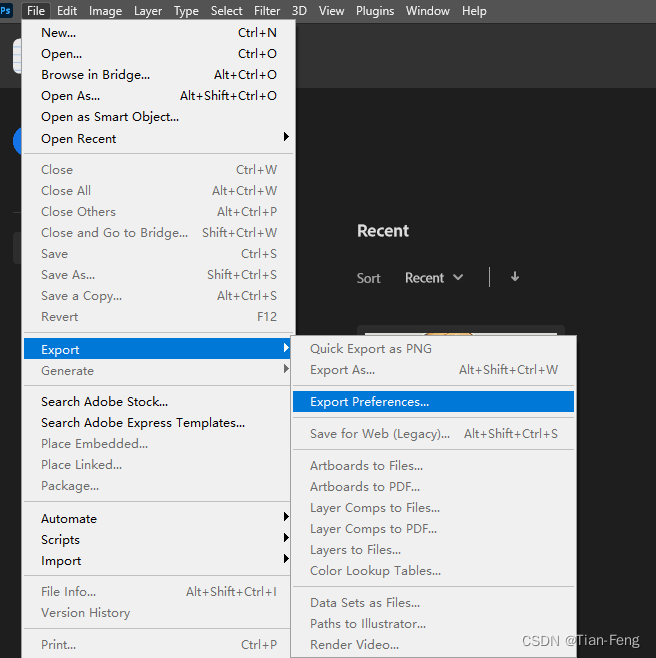Select Layer Comps to Files...
Image resolution: width=656 pixels, height=658 pixels.
(x=434, y=508)
